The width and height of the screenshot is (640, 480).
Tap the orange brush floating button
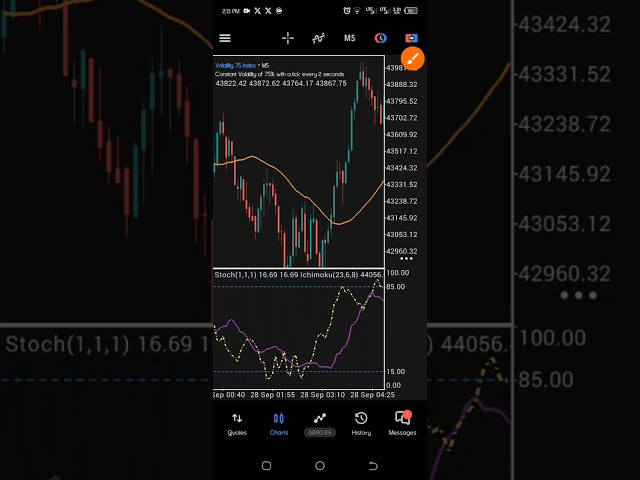413,59
